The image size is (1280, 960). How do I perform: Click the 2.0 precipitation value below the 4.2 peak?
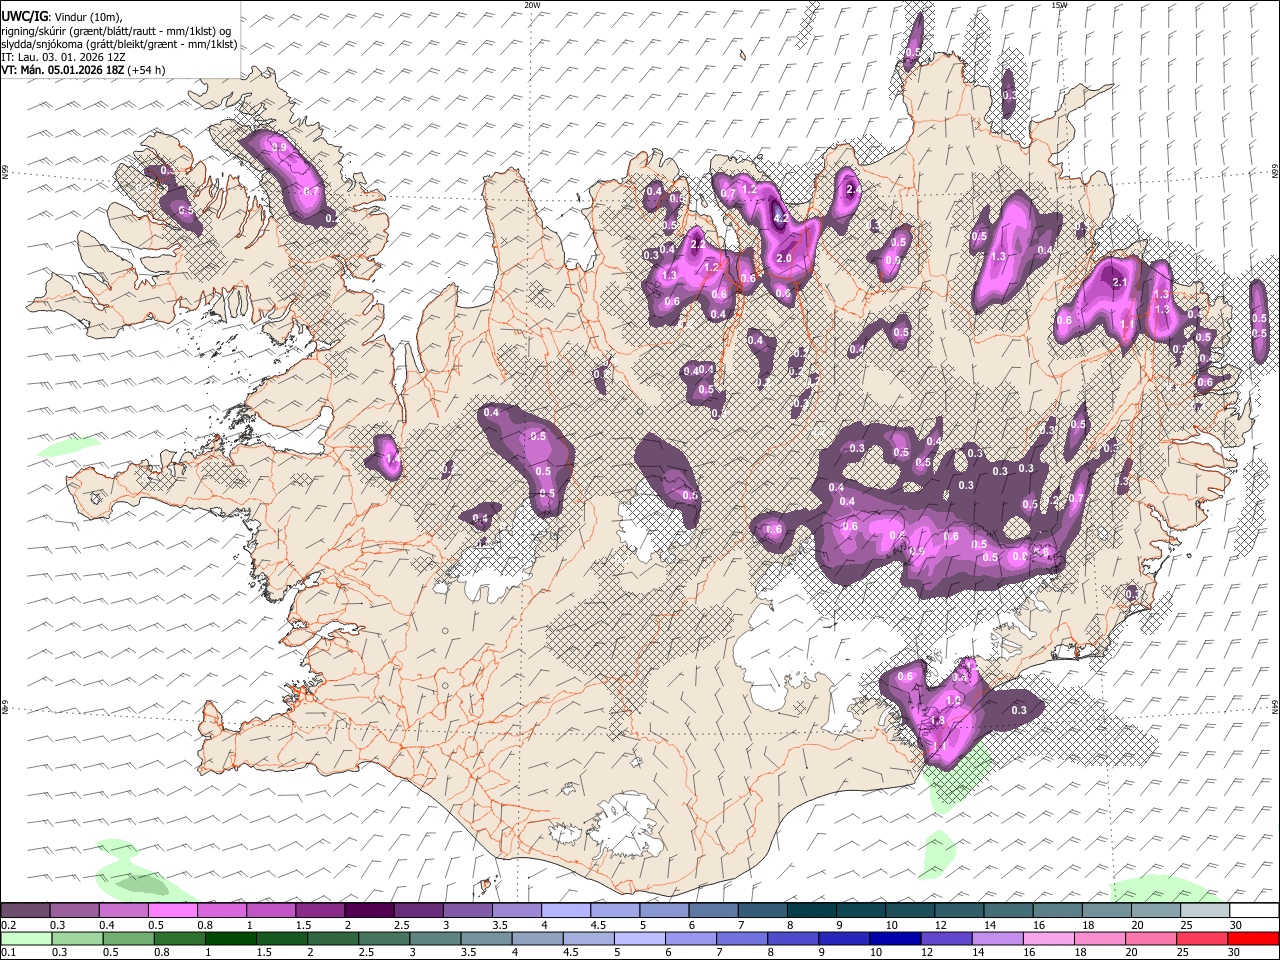click(x=784, y=258)
